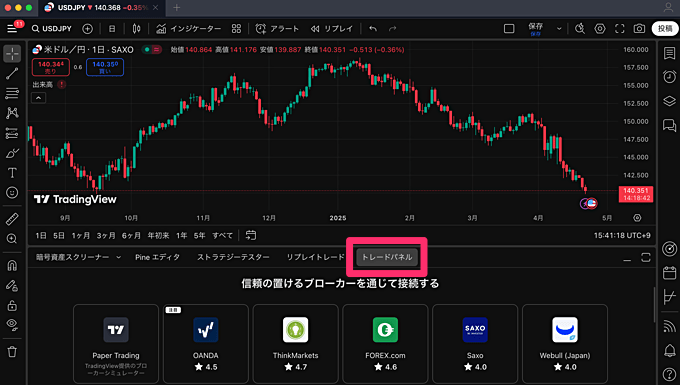
Task: Select the OANDA broker card
Action: (206, 344)
